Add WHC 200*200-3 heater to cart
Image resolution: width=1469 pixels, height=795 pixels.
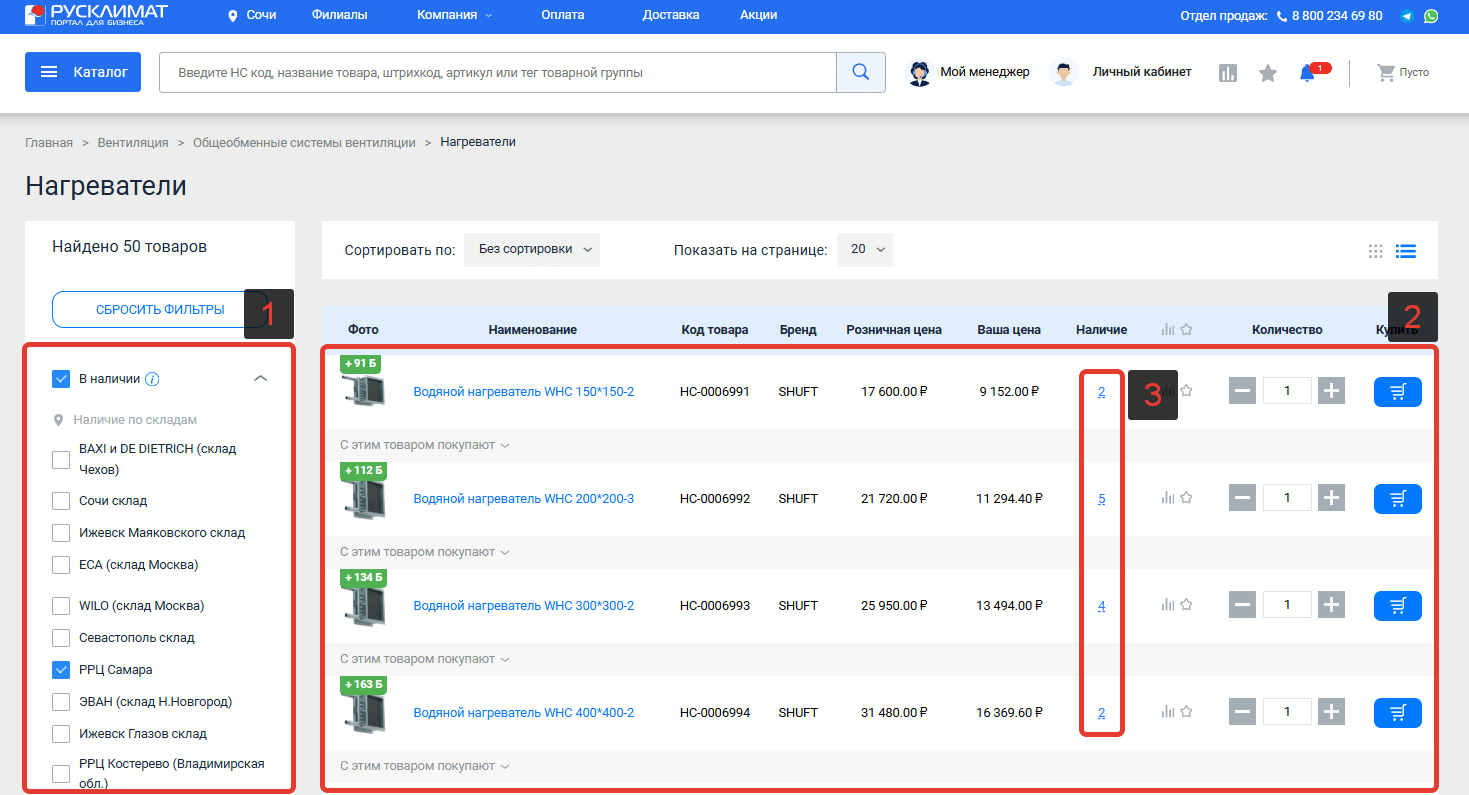[x=1397, y=498]
